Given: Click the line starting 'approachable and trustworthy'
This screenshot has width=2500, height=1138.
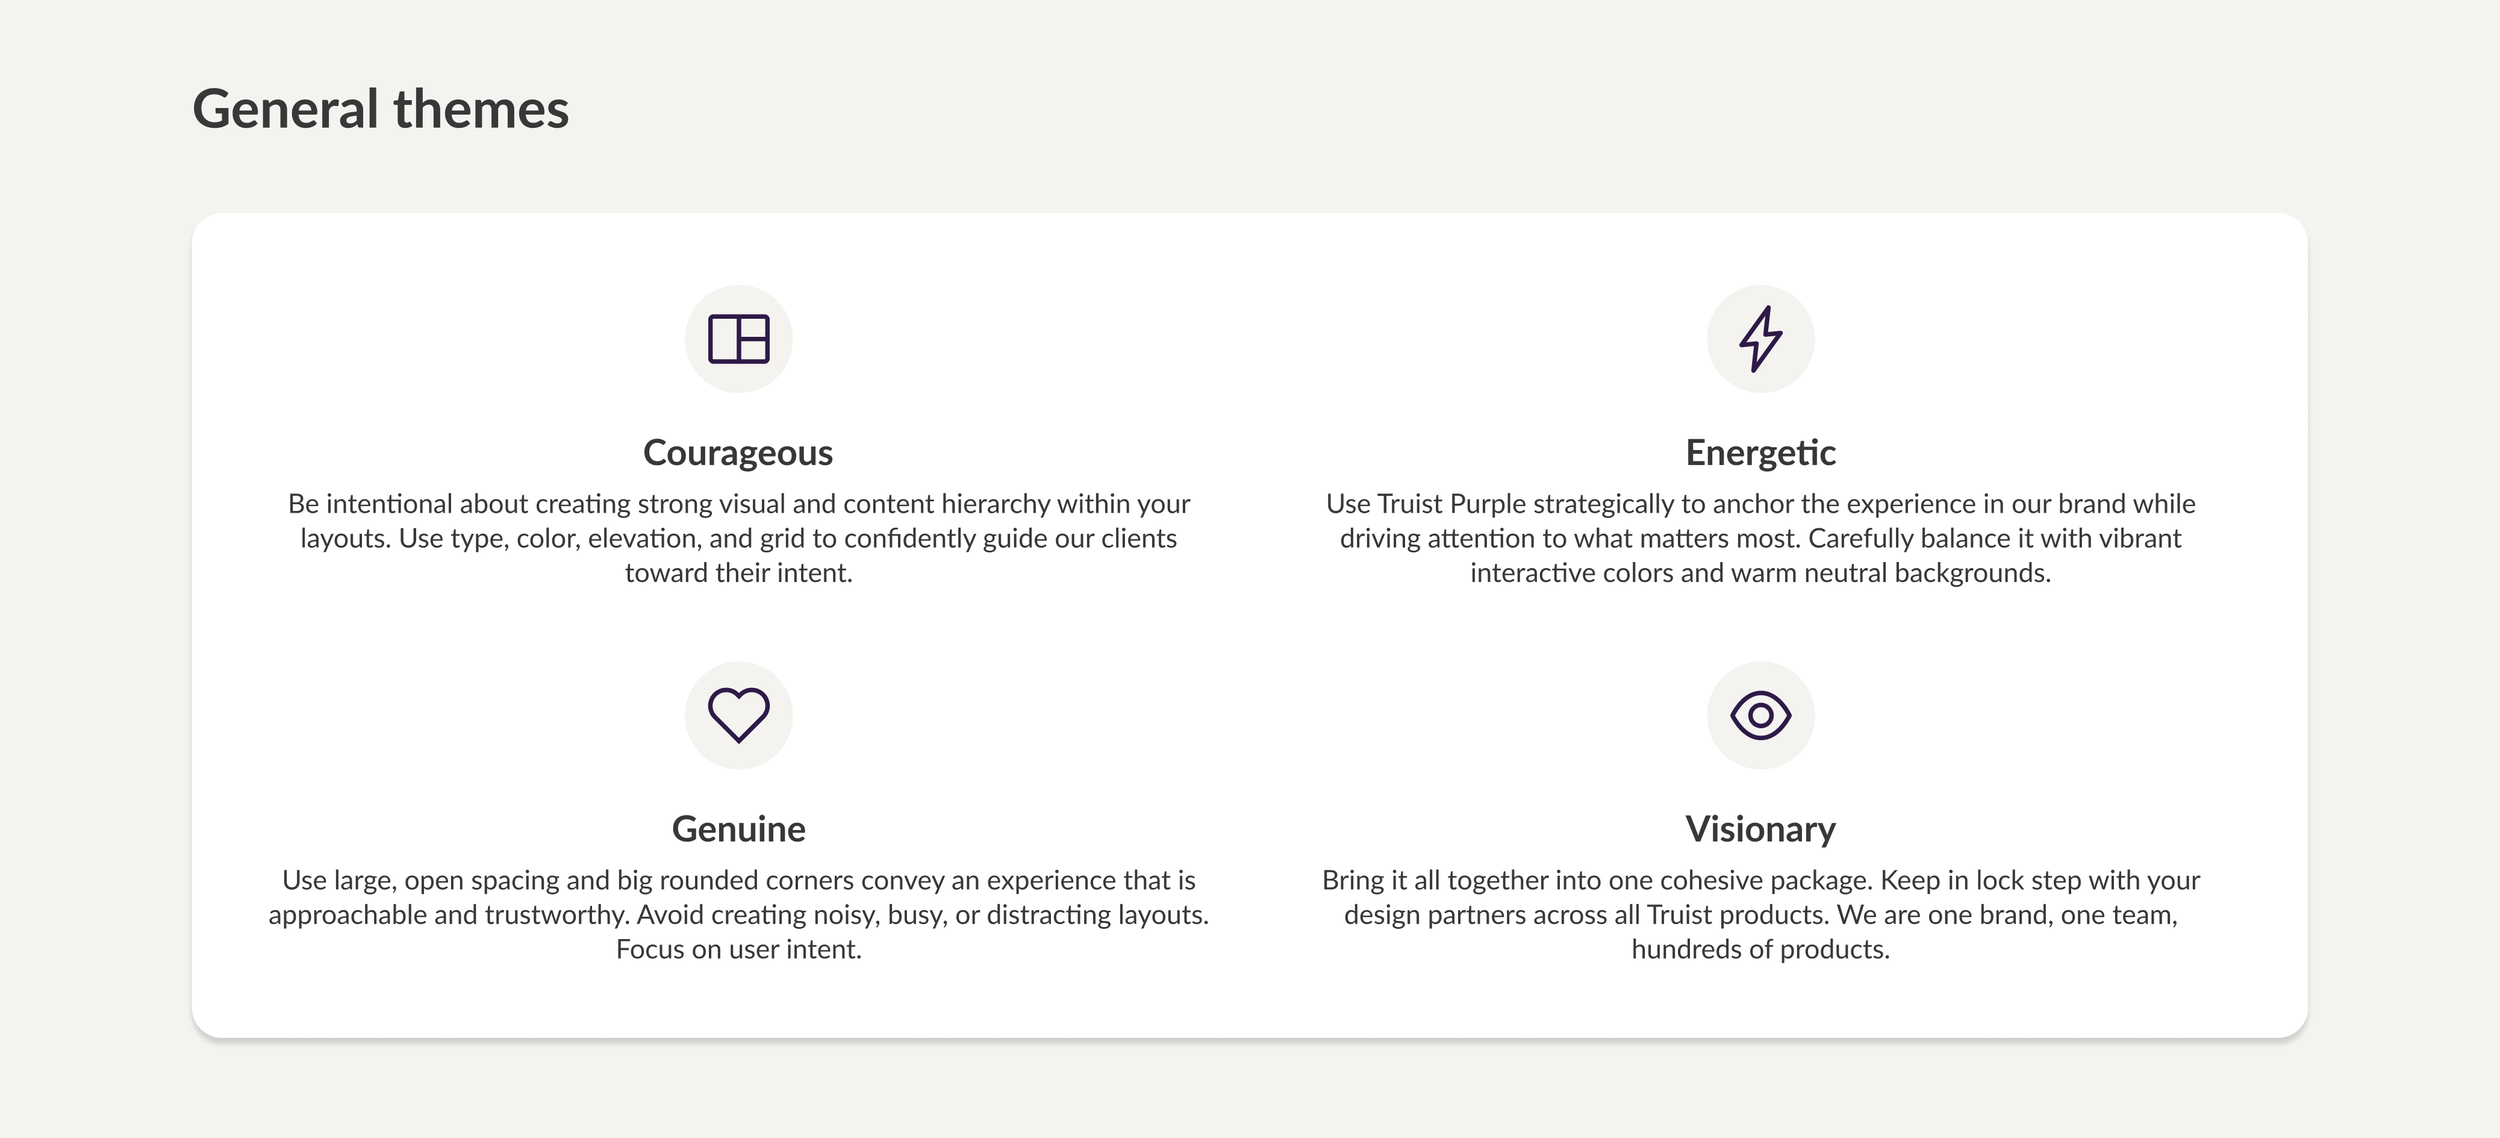Looking at the screenshot, I should (738, 915).
